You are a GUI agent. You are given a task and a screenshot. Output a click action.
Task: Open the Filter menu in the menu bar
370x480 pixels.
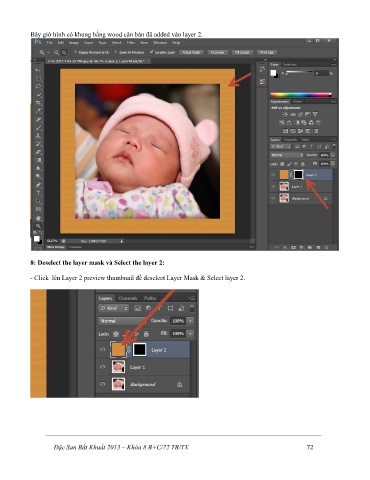(131, 43)
